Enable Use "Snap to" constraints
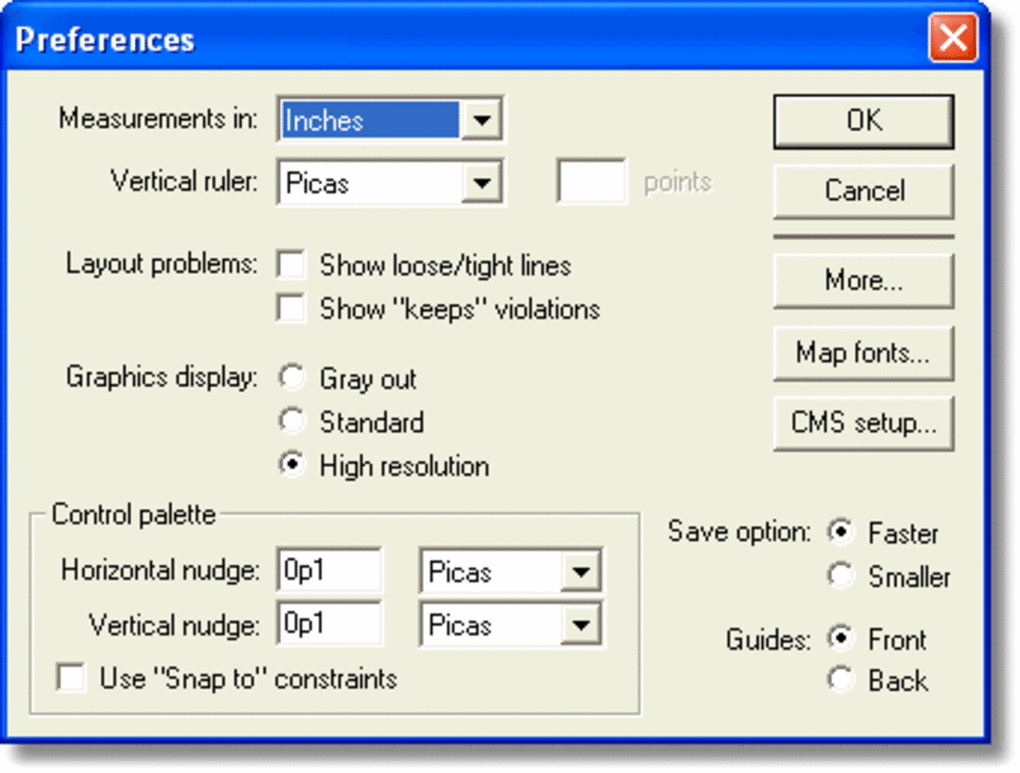Viewport: 1020px width, 773px height. 71,678
